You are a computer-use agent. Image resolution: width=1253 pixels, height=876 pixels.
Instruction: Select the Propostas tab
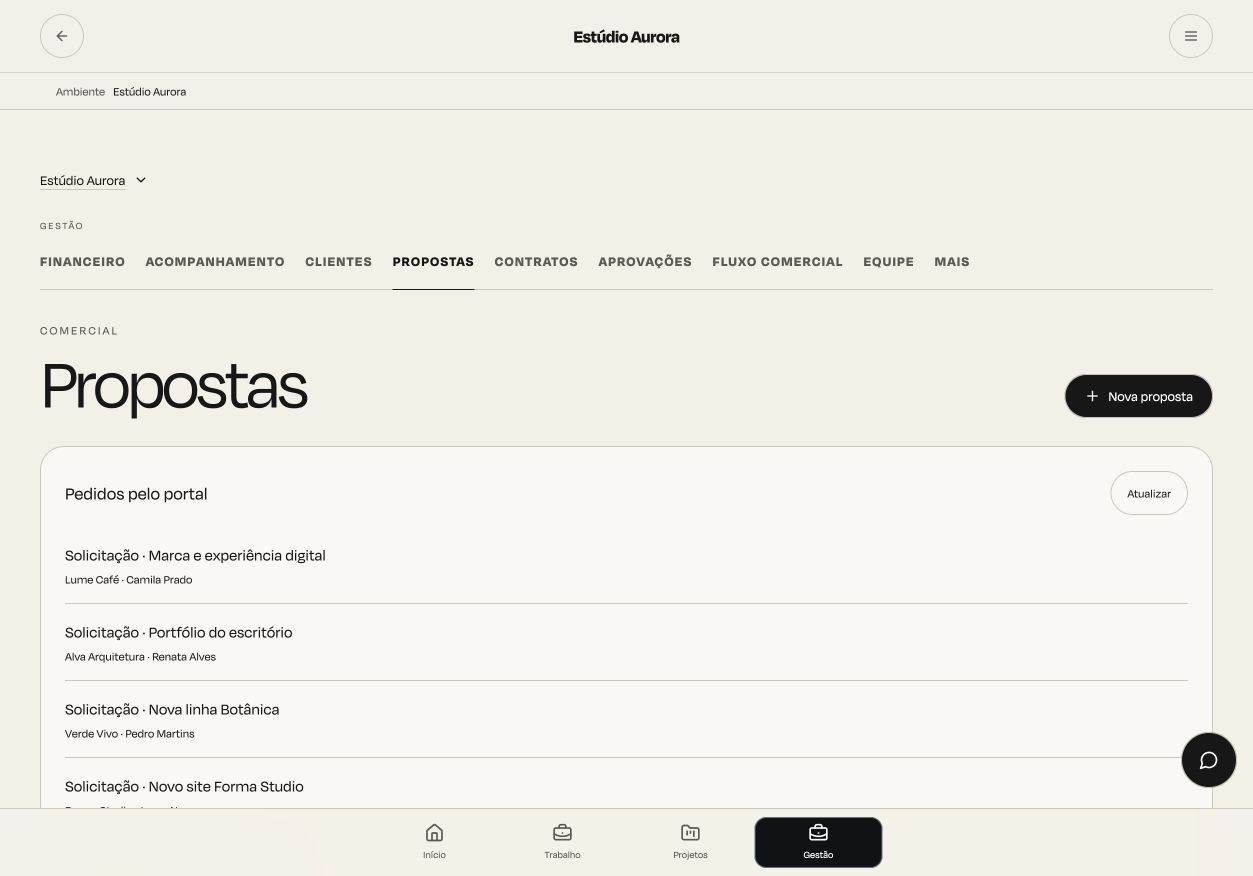[433, 262]
